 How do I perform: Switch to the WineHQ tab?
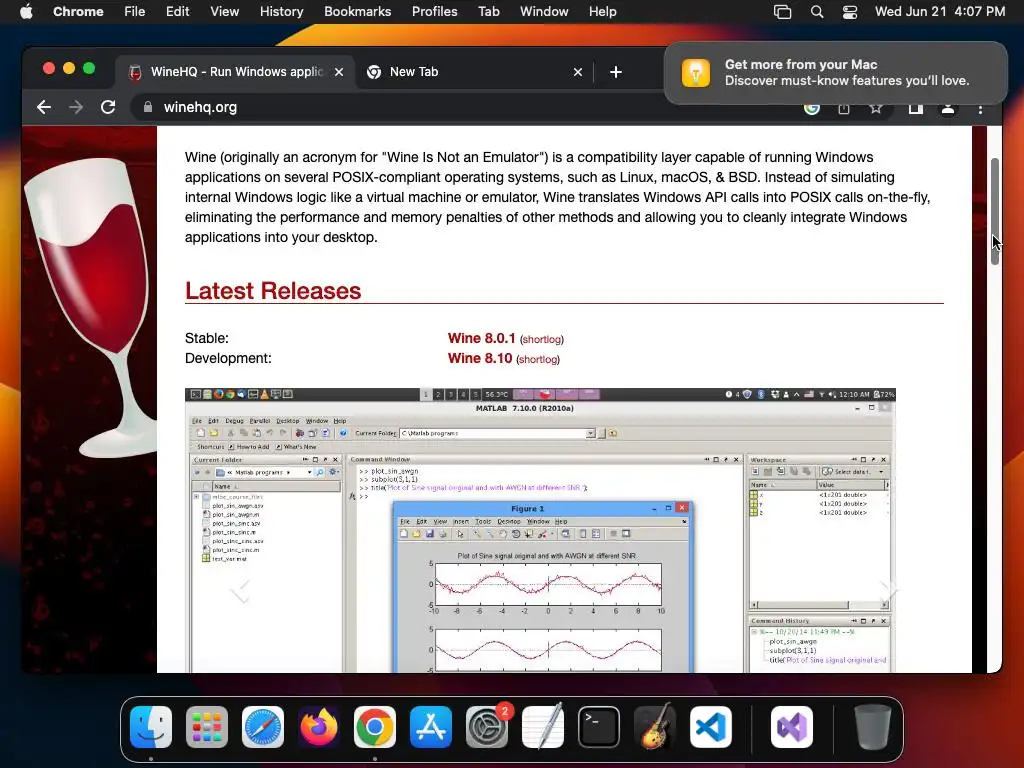click(236, 72)
